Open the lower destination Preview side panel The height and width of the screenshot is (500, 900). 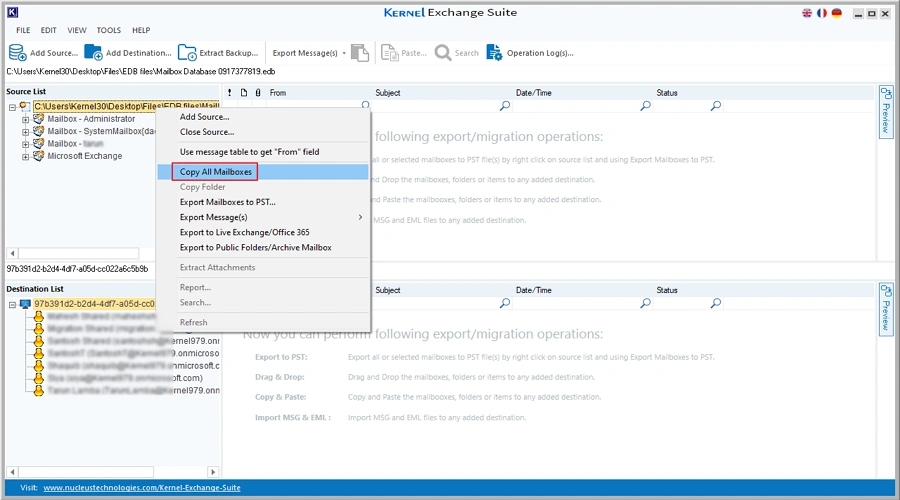(885, 308)
